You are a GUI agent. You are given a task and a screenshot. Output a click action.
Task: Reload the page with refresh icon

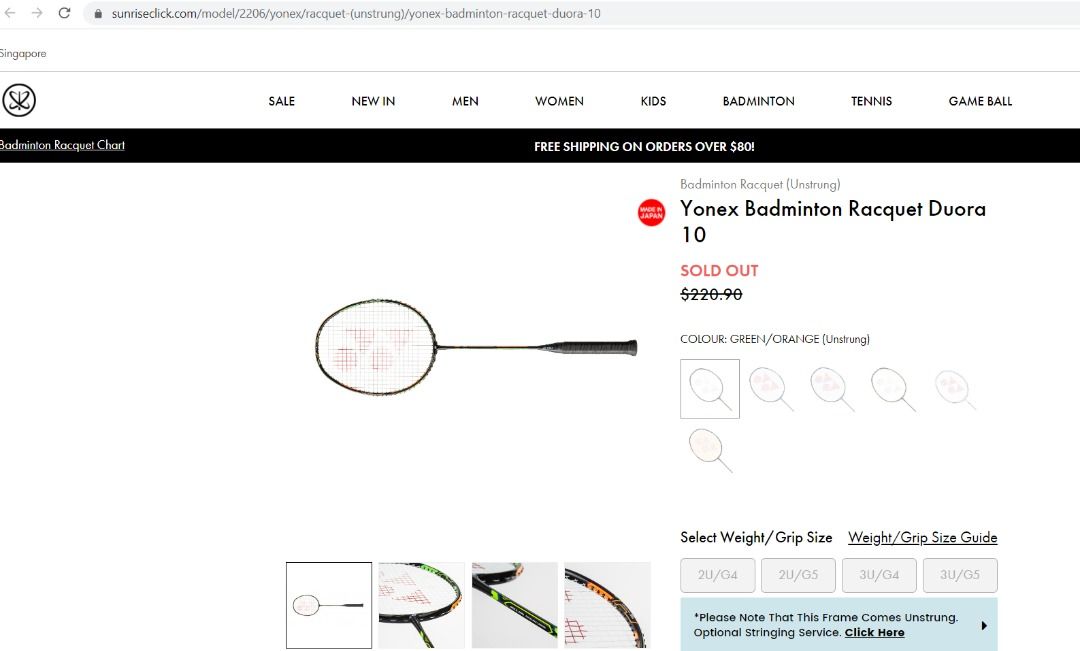[64, 13]
